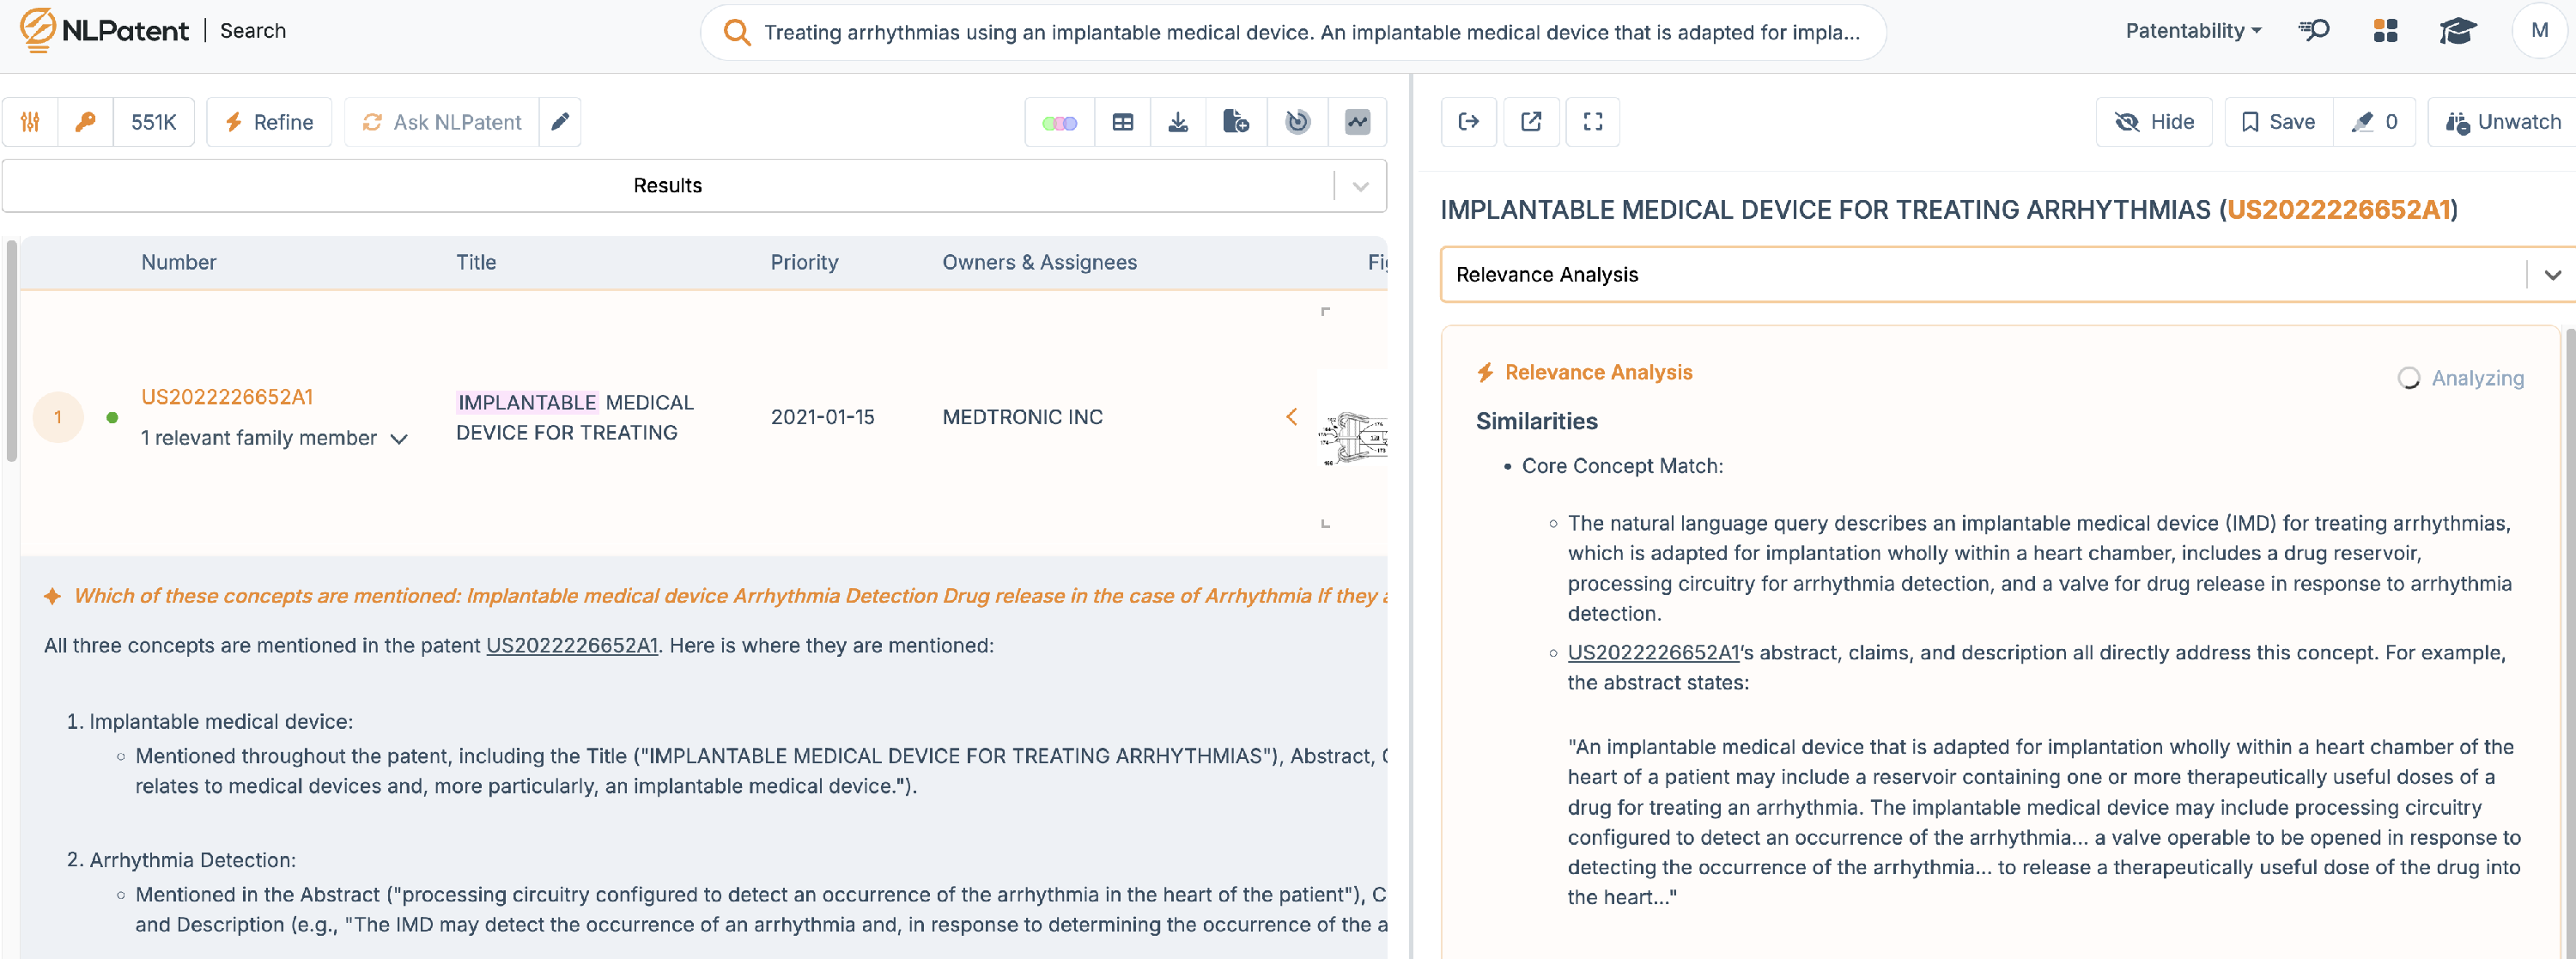The width and height of the screenshot is (2576, 959).
Task: Click the add-document file icon
Action: coord(1235,122)
